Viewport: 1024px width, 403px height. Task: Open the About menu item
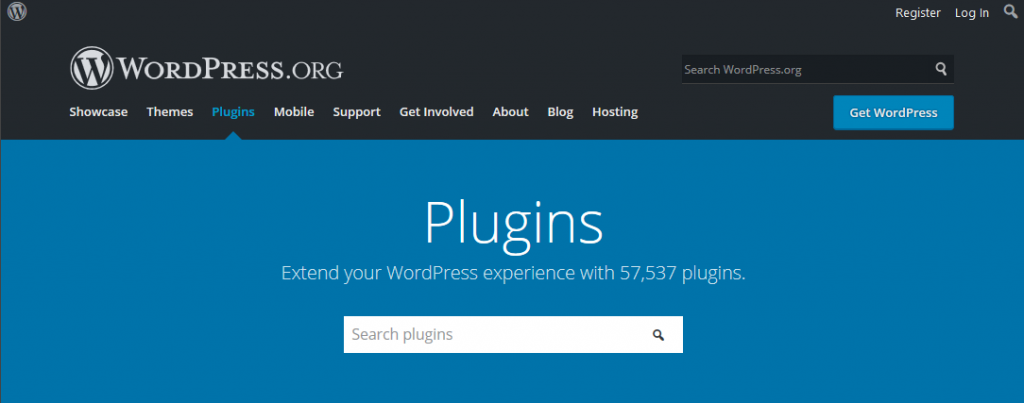[510, 112]
